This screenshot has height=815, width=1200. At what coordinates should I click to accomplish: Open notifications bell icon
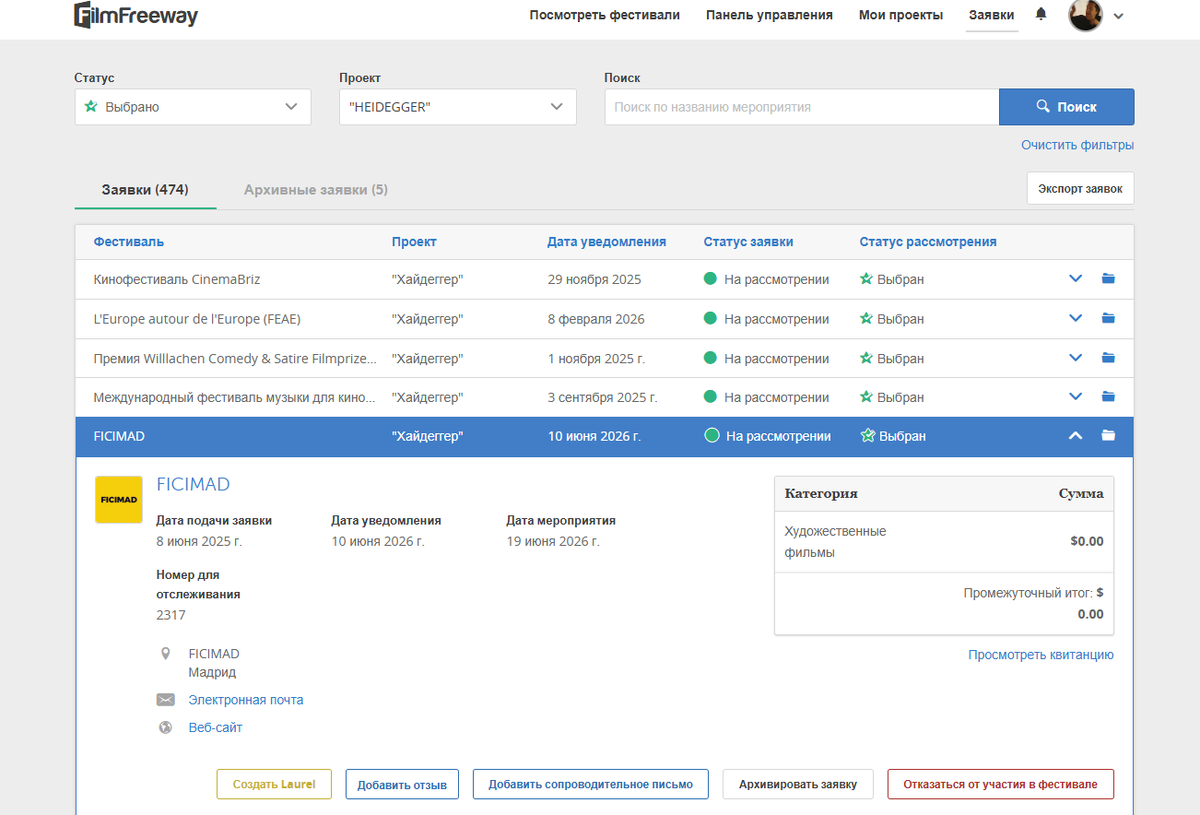tap(1041, 14)
